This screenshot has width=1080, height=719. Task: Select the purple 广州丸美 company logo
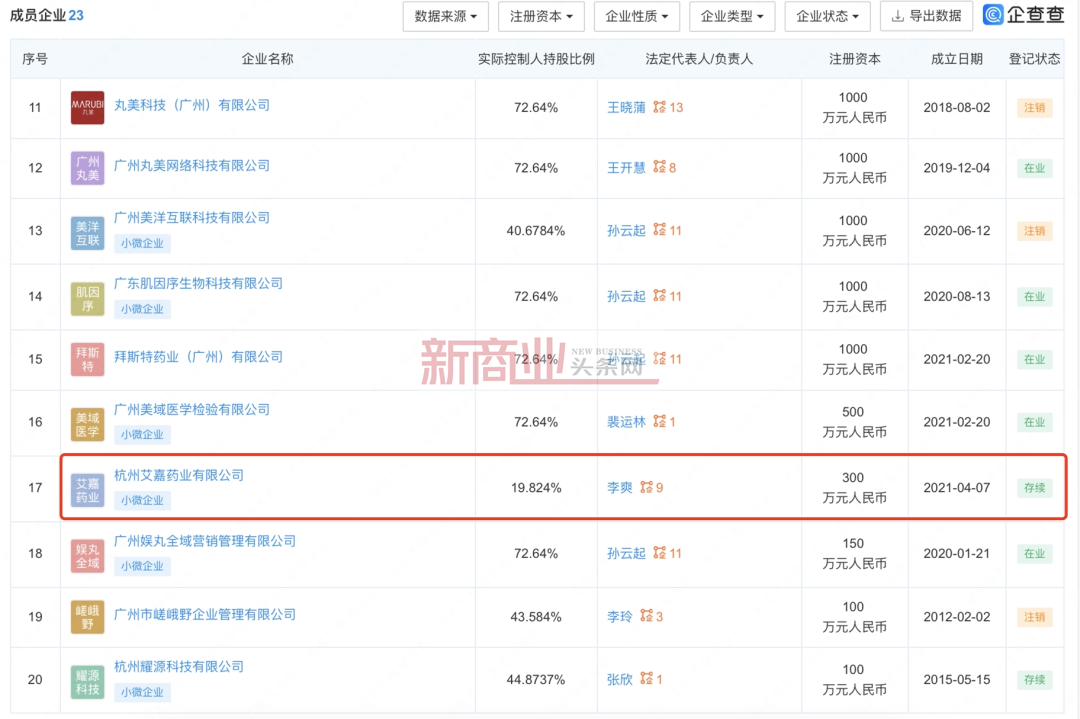(87, 168)
